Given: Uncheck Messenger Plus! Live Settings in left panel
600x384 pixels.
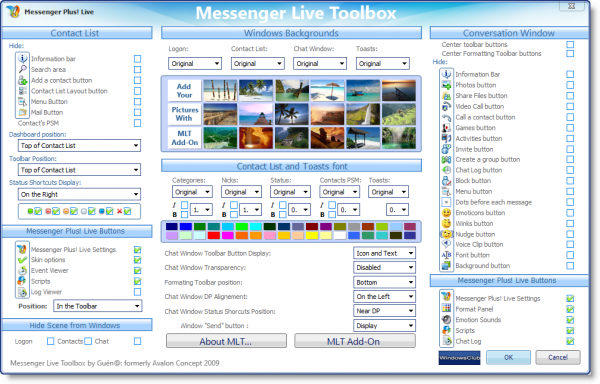Looking at the screenshot, I should [x=137, y=250].
